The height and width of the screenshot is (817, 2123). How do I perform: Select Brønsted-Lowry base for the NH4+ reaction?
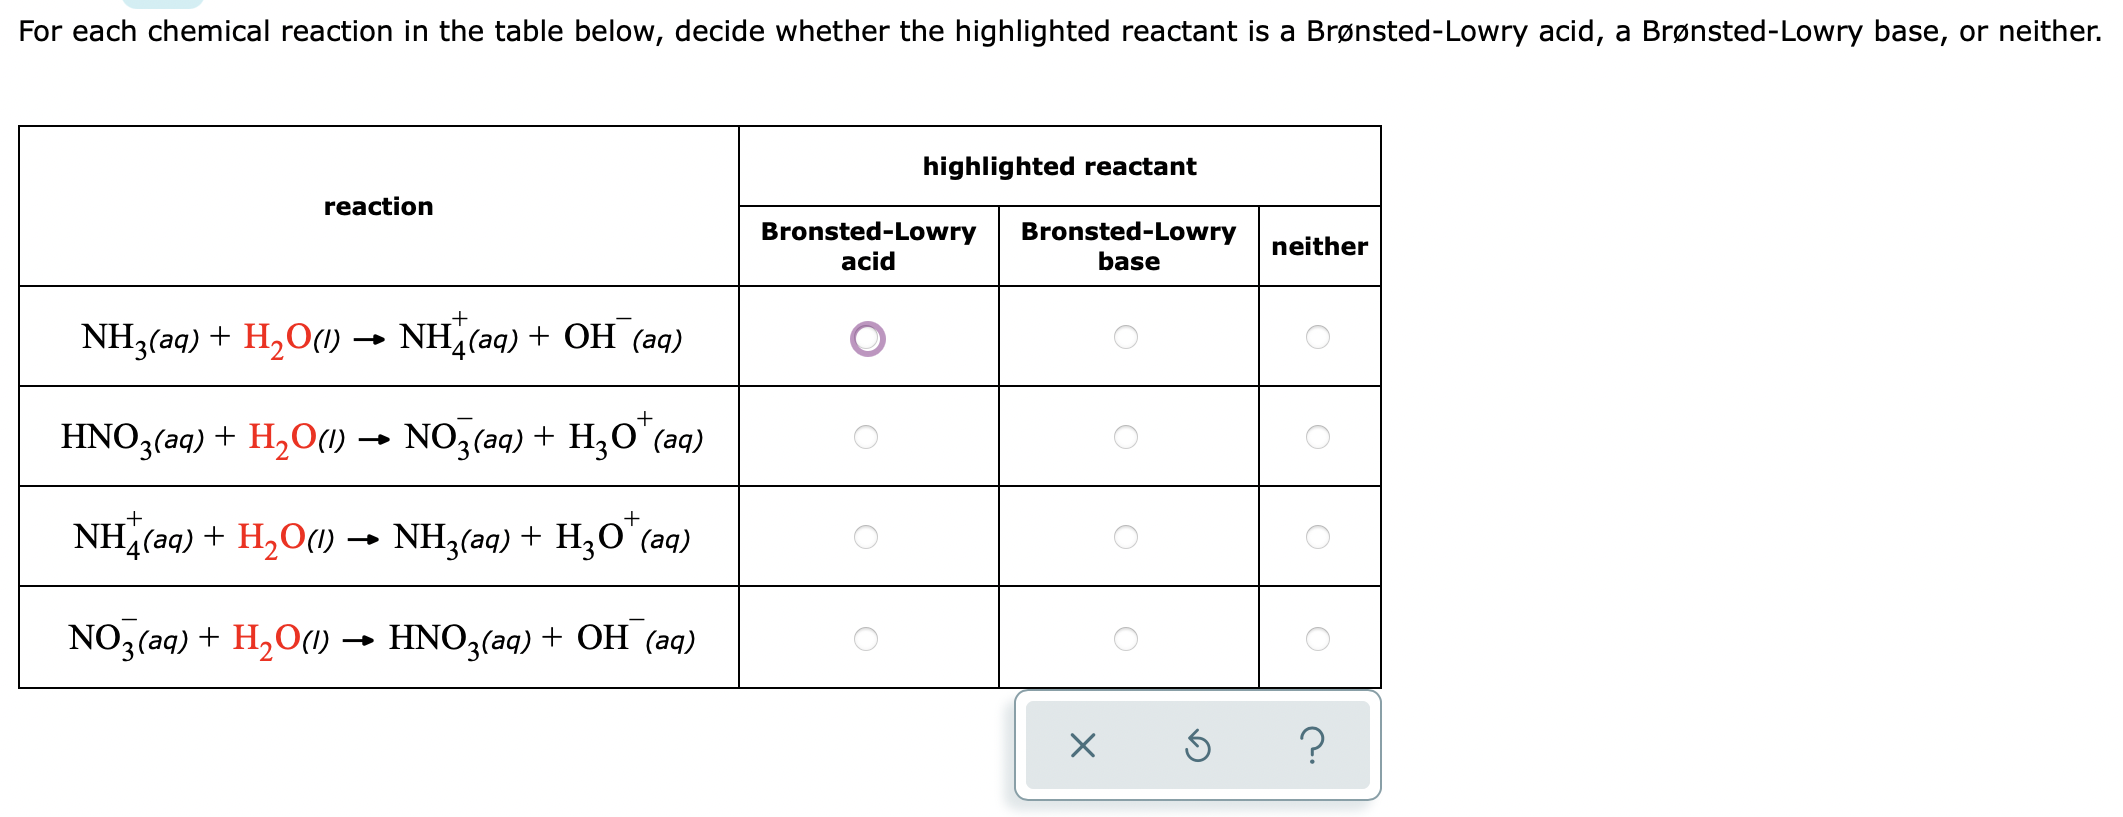point(1128,537)
